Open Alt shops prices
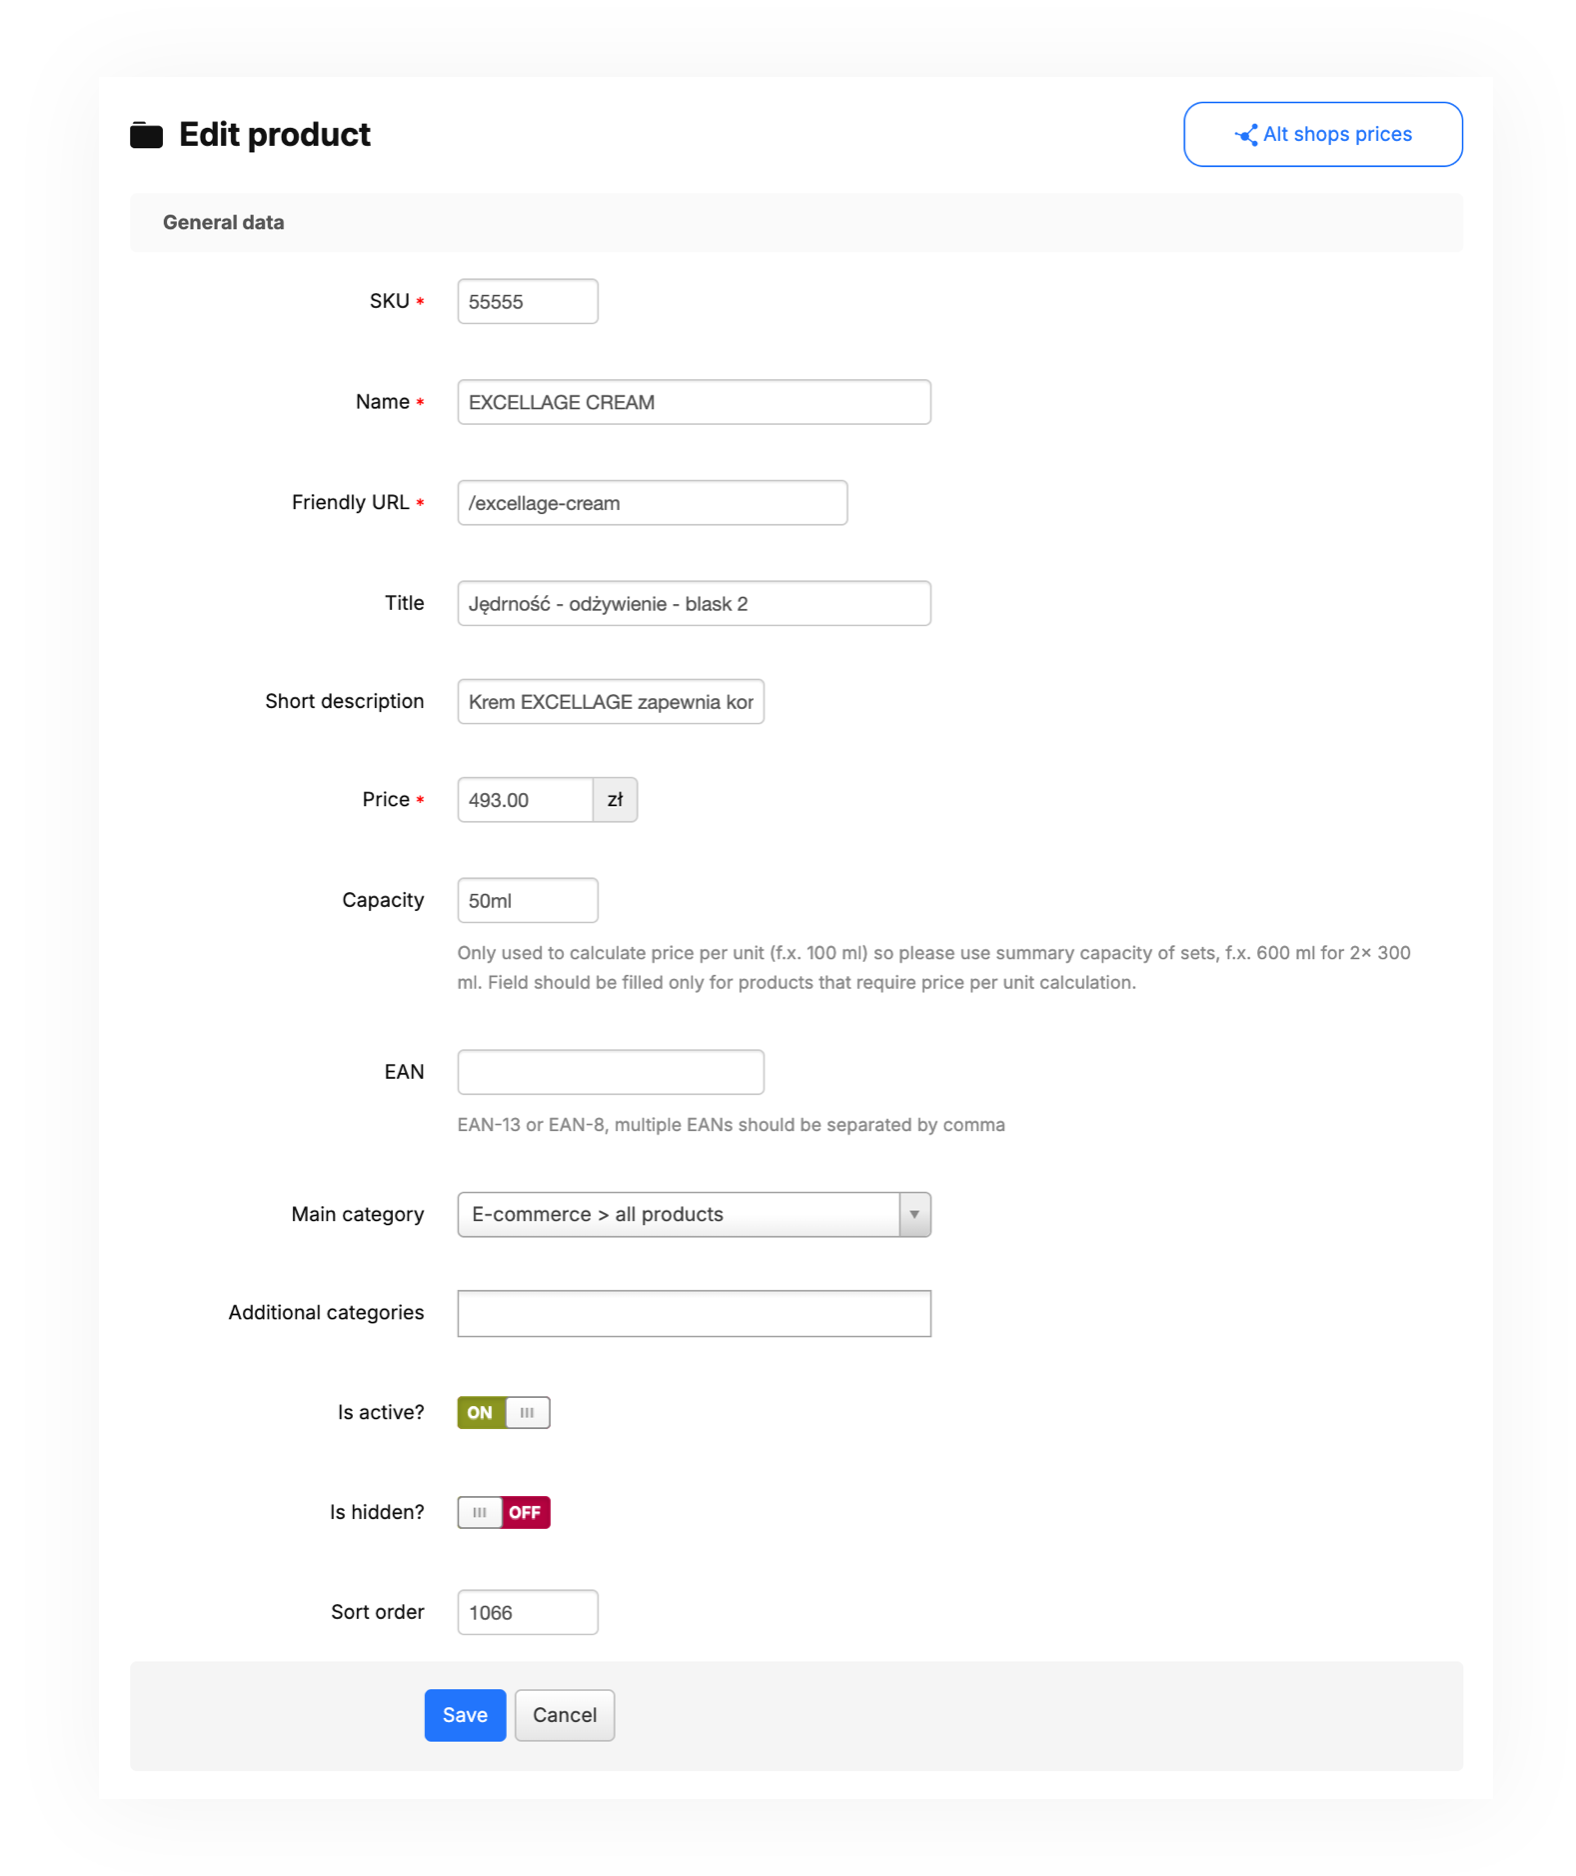1576x1876 pixels. tap(1322, 134)
